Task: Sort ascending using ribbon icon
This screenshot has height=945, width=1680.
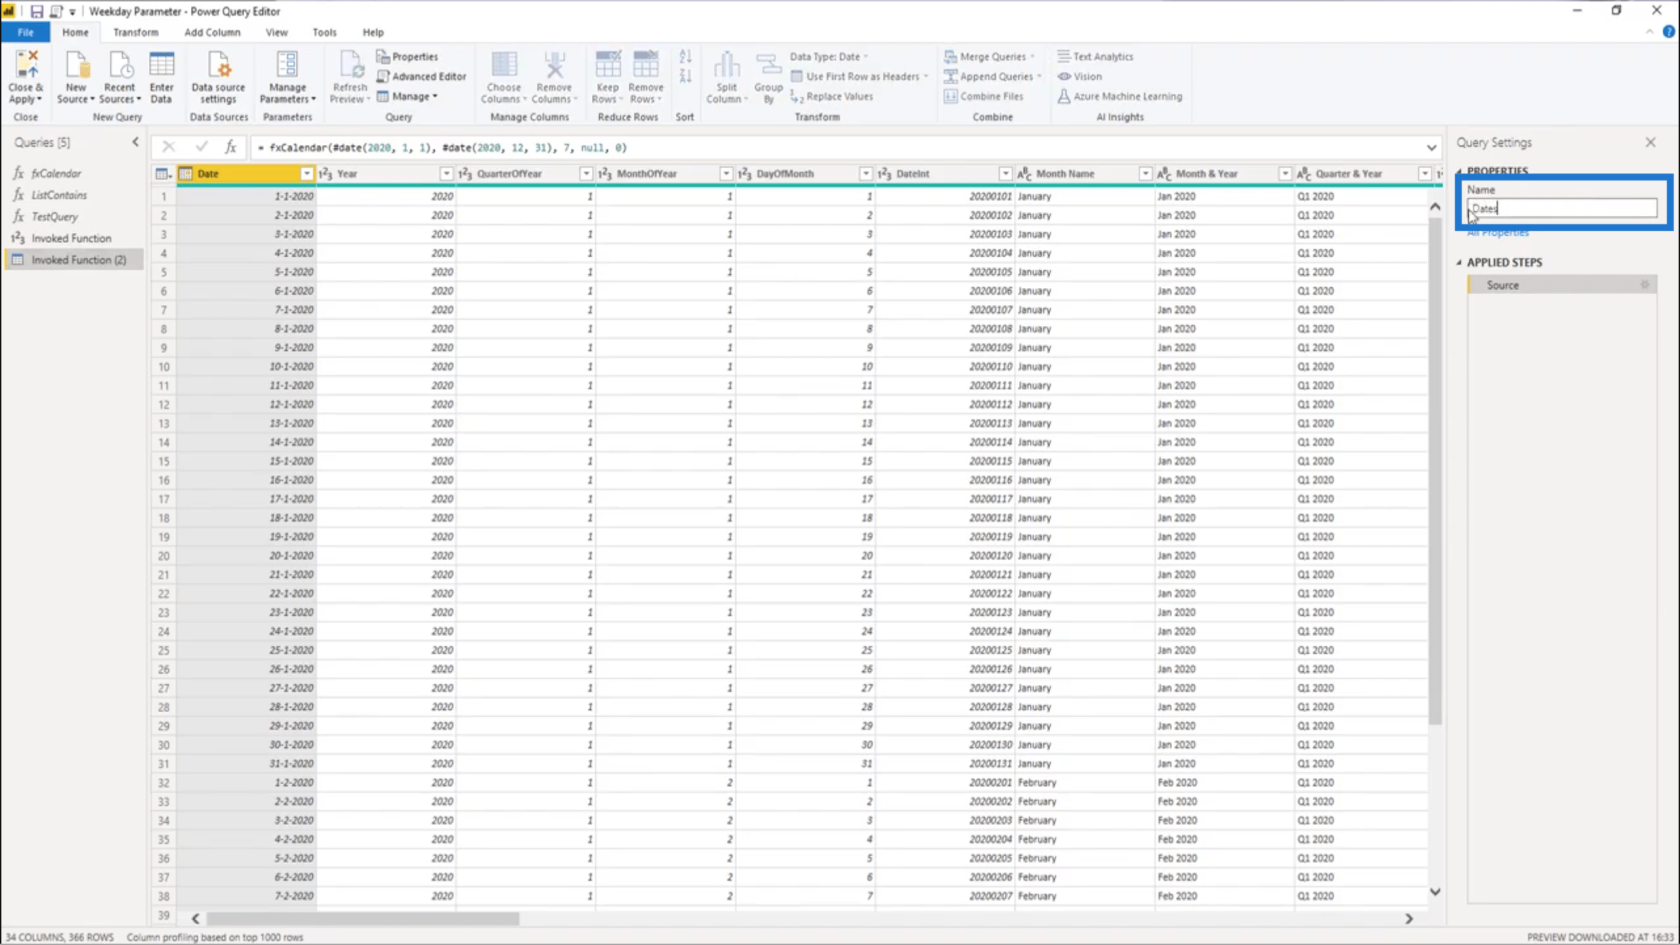Action: tap(685, 57)
